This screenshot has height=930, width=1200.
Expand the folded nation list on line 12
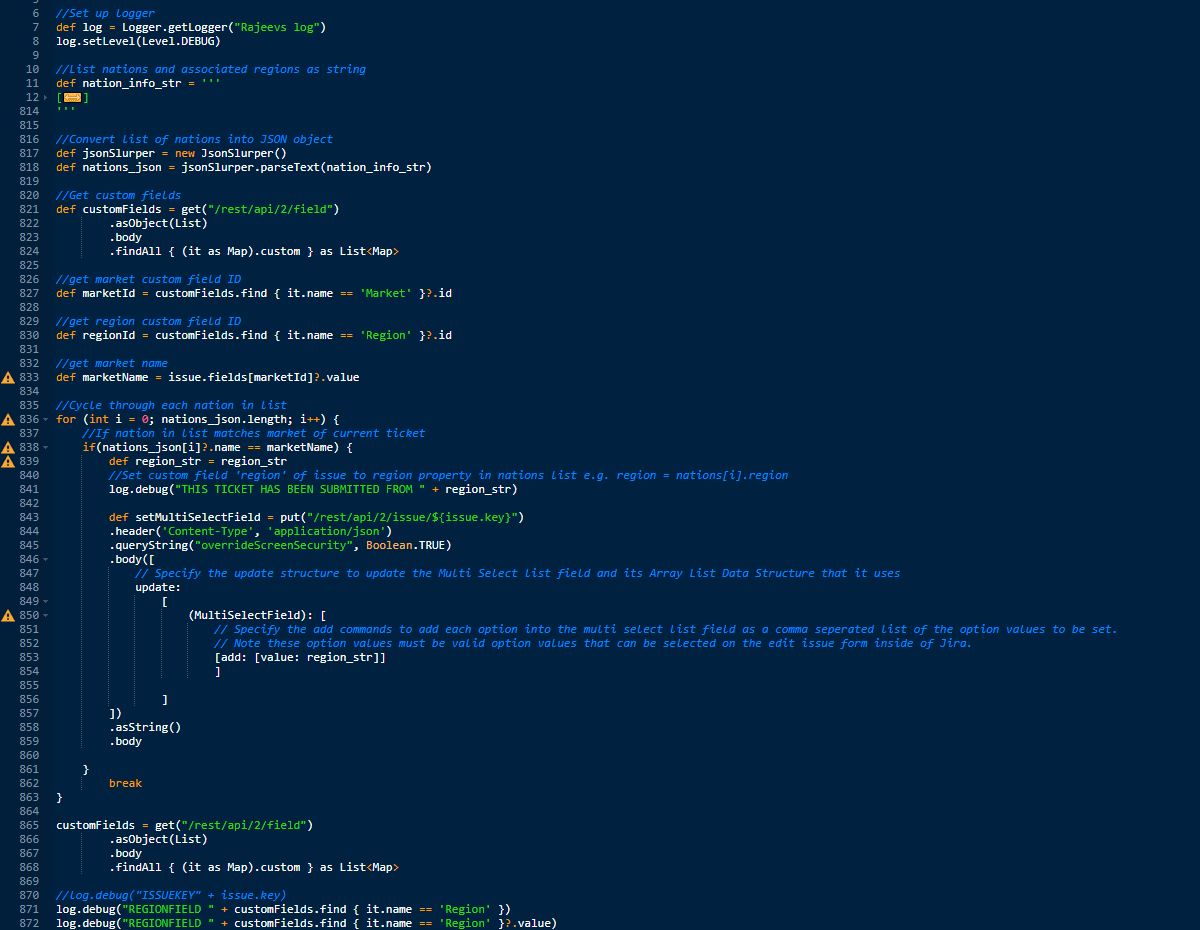coord(45,96)
